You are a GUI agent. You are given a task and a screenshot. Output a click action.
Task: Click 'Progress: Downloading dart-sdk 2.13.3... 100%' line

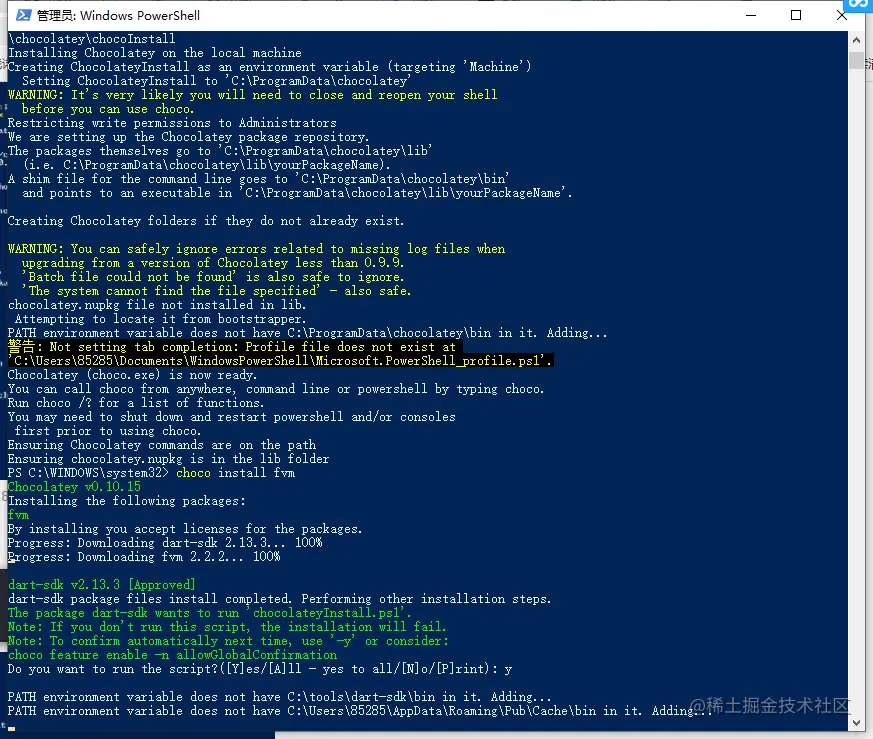165,543
